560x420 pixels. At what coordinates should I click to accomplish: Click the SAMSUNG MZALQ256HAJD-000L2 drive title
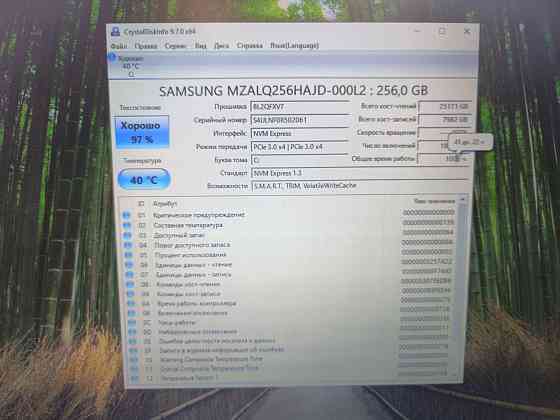(x=294, y=91)
